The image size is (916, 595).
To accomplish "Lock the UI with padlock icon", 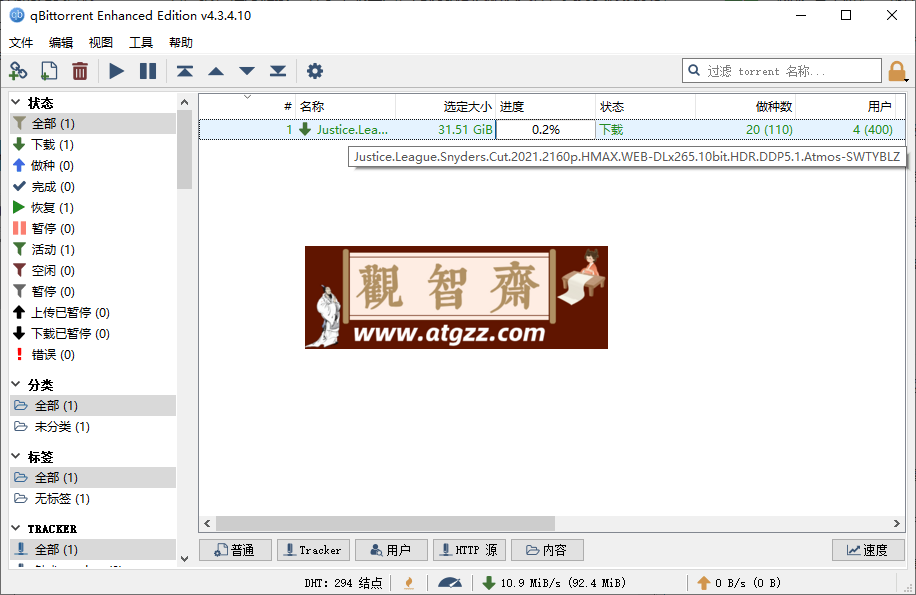I will click(x=897, y=71).
